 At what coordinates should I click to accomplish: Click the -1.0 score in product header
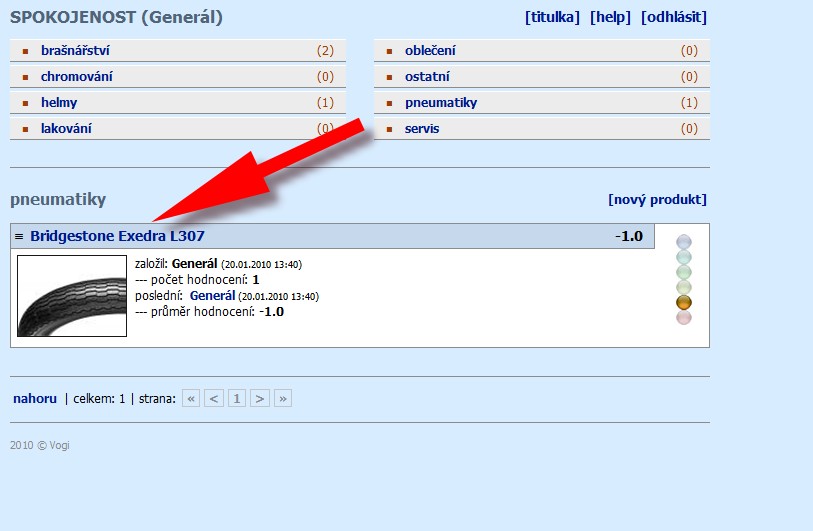click(629, 236)
